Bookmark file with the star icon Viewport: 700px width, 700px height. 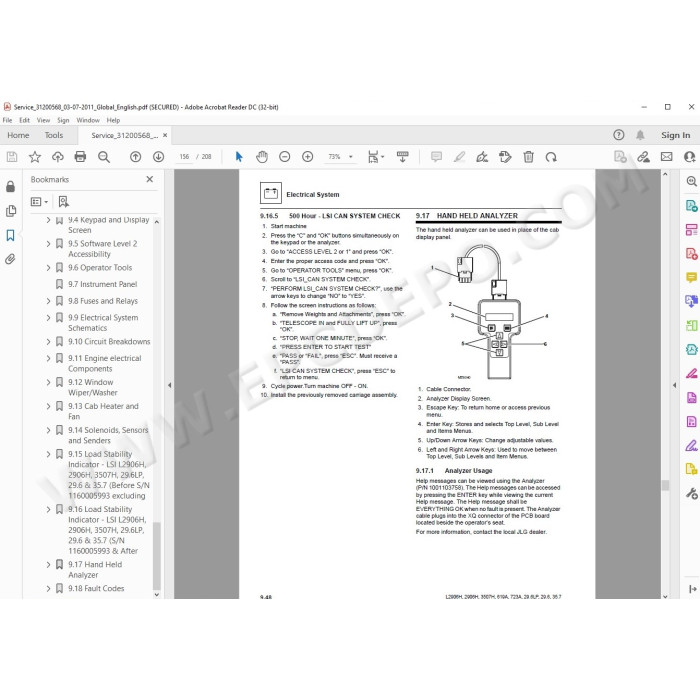(x=35, y=157)
